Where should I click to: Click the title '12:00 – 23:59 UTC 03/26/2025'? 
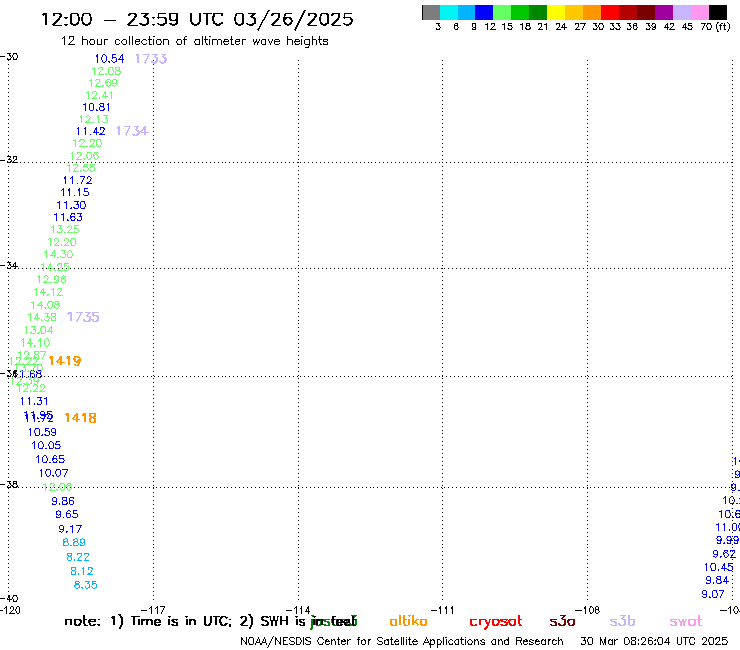tap(197, 19)
